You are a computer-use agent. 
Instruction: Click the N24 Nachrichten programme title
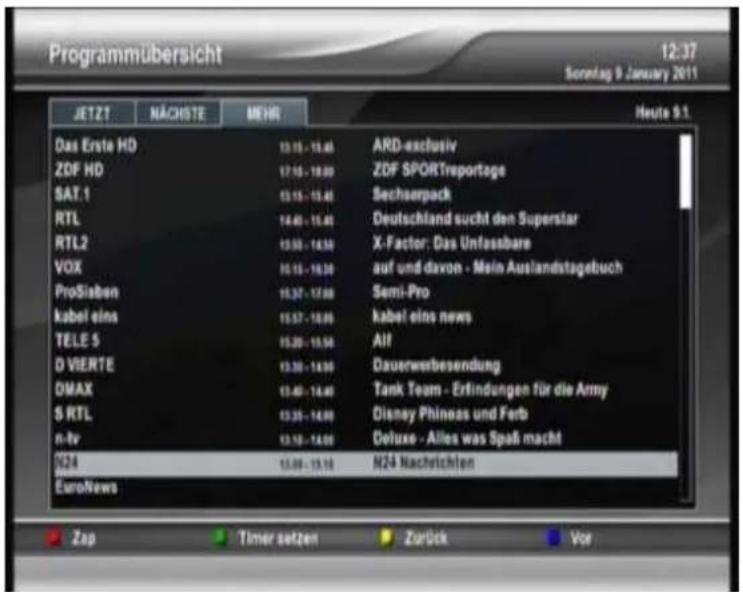423,463
